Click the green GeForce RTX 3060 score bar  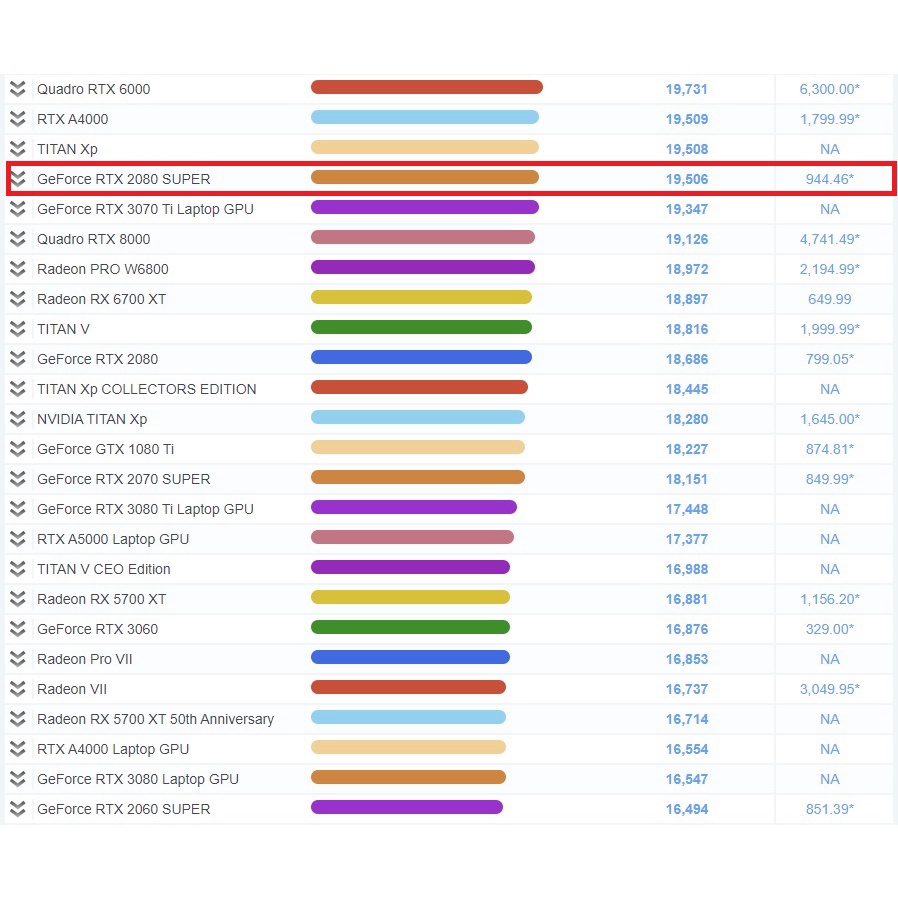point(410,627)
